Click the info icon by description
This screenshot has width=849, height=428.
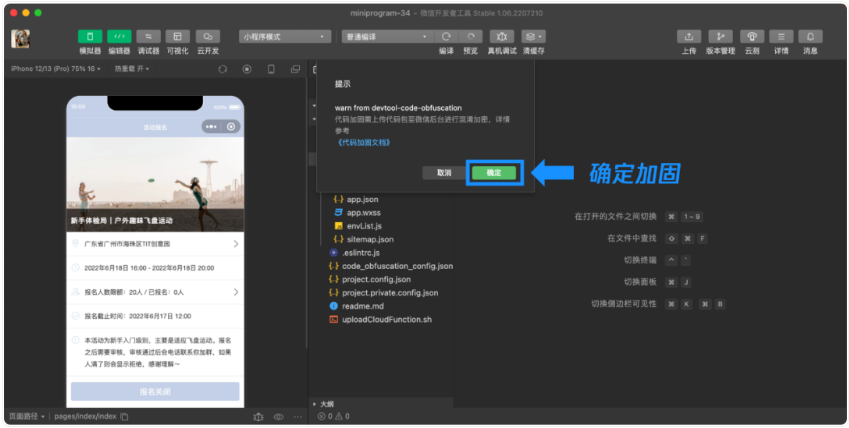(75, 340)
